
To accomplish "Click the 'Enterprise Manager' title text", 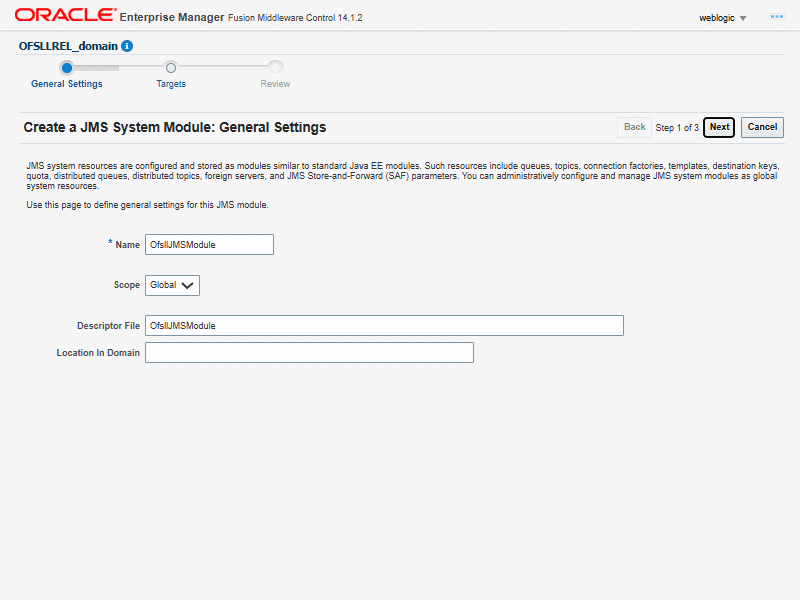I will pos(172,17).
